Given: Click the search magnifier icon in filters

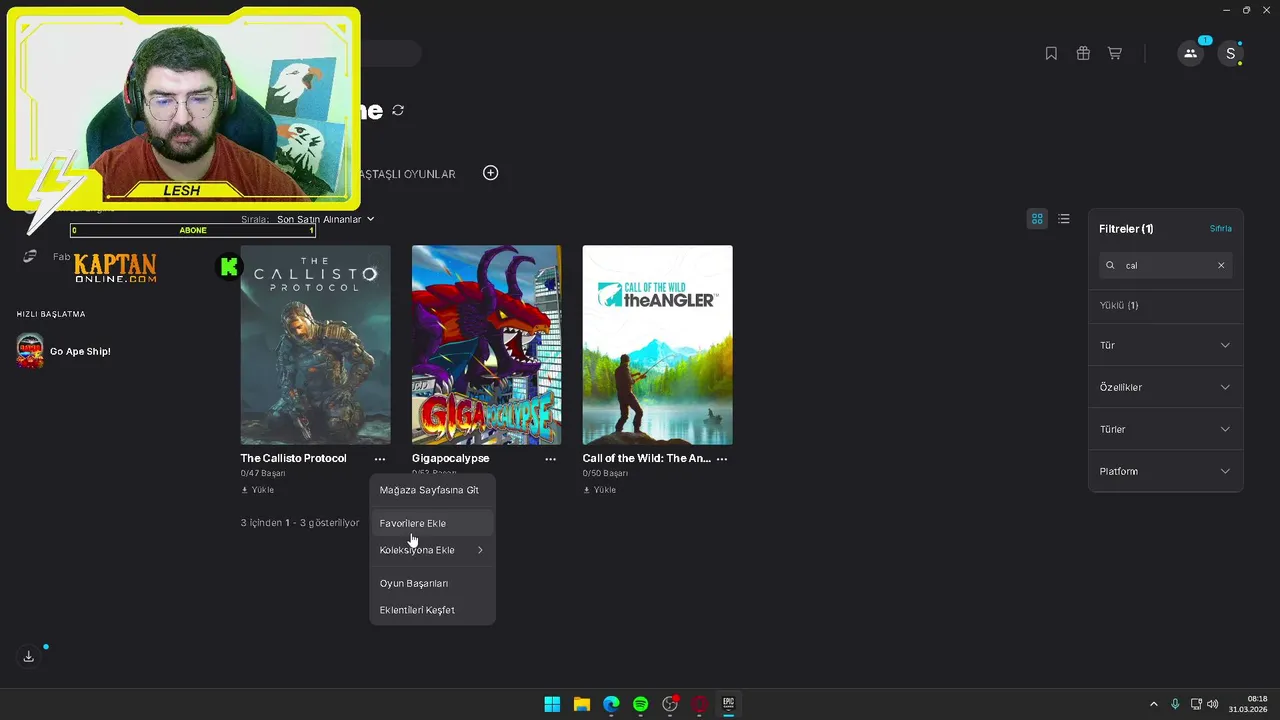Looking at the screenshot, I should (1110, 265).
